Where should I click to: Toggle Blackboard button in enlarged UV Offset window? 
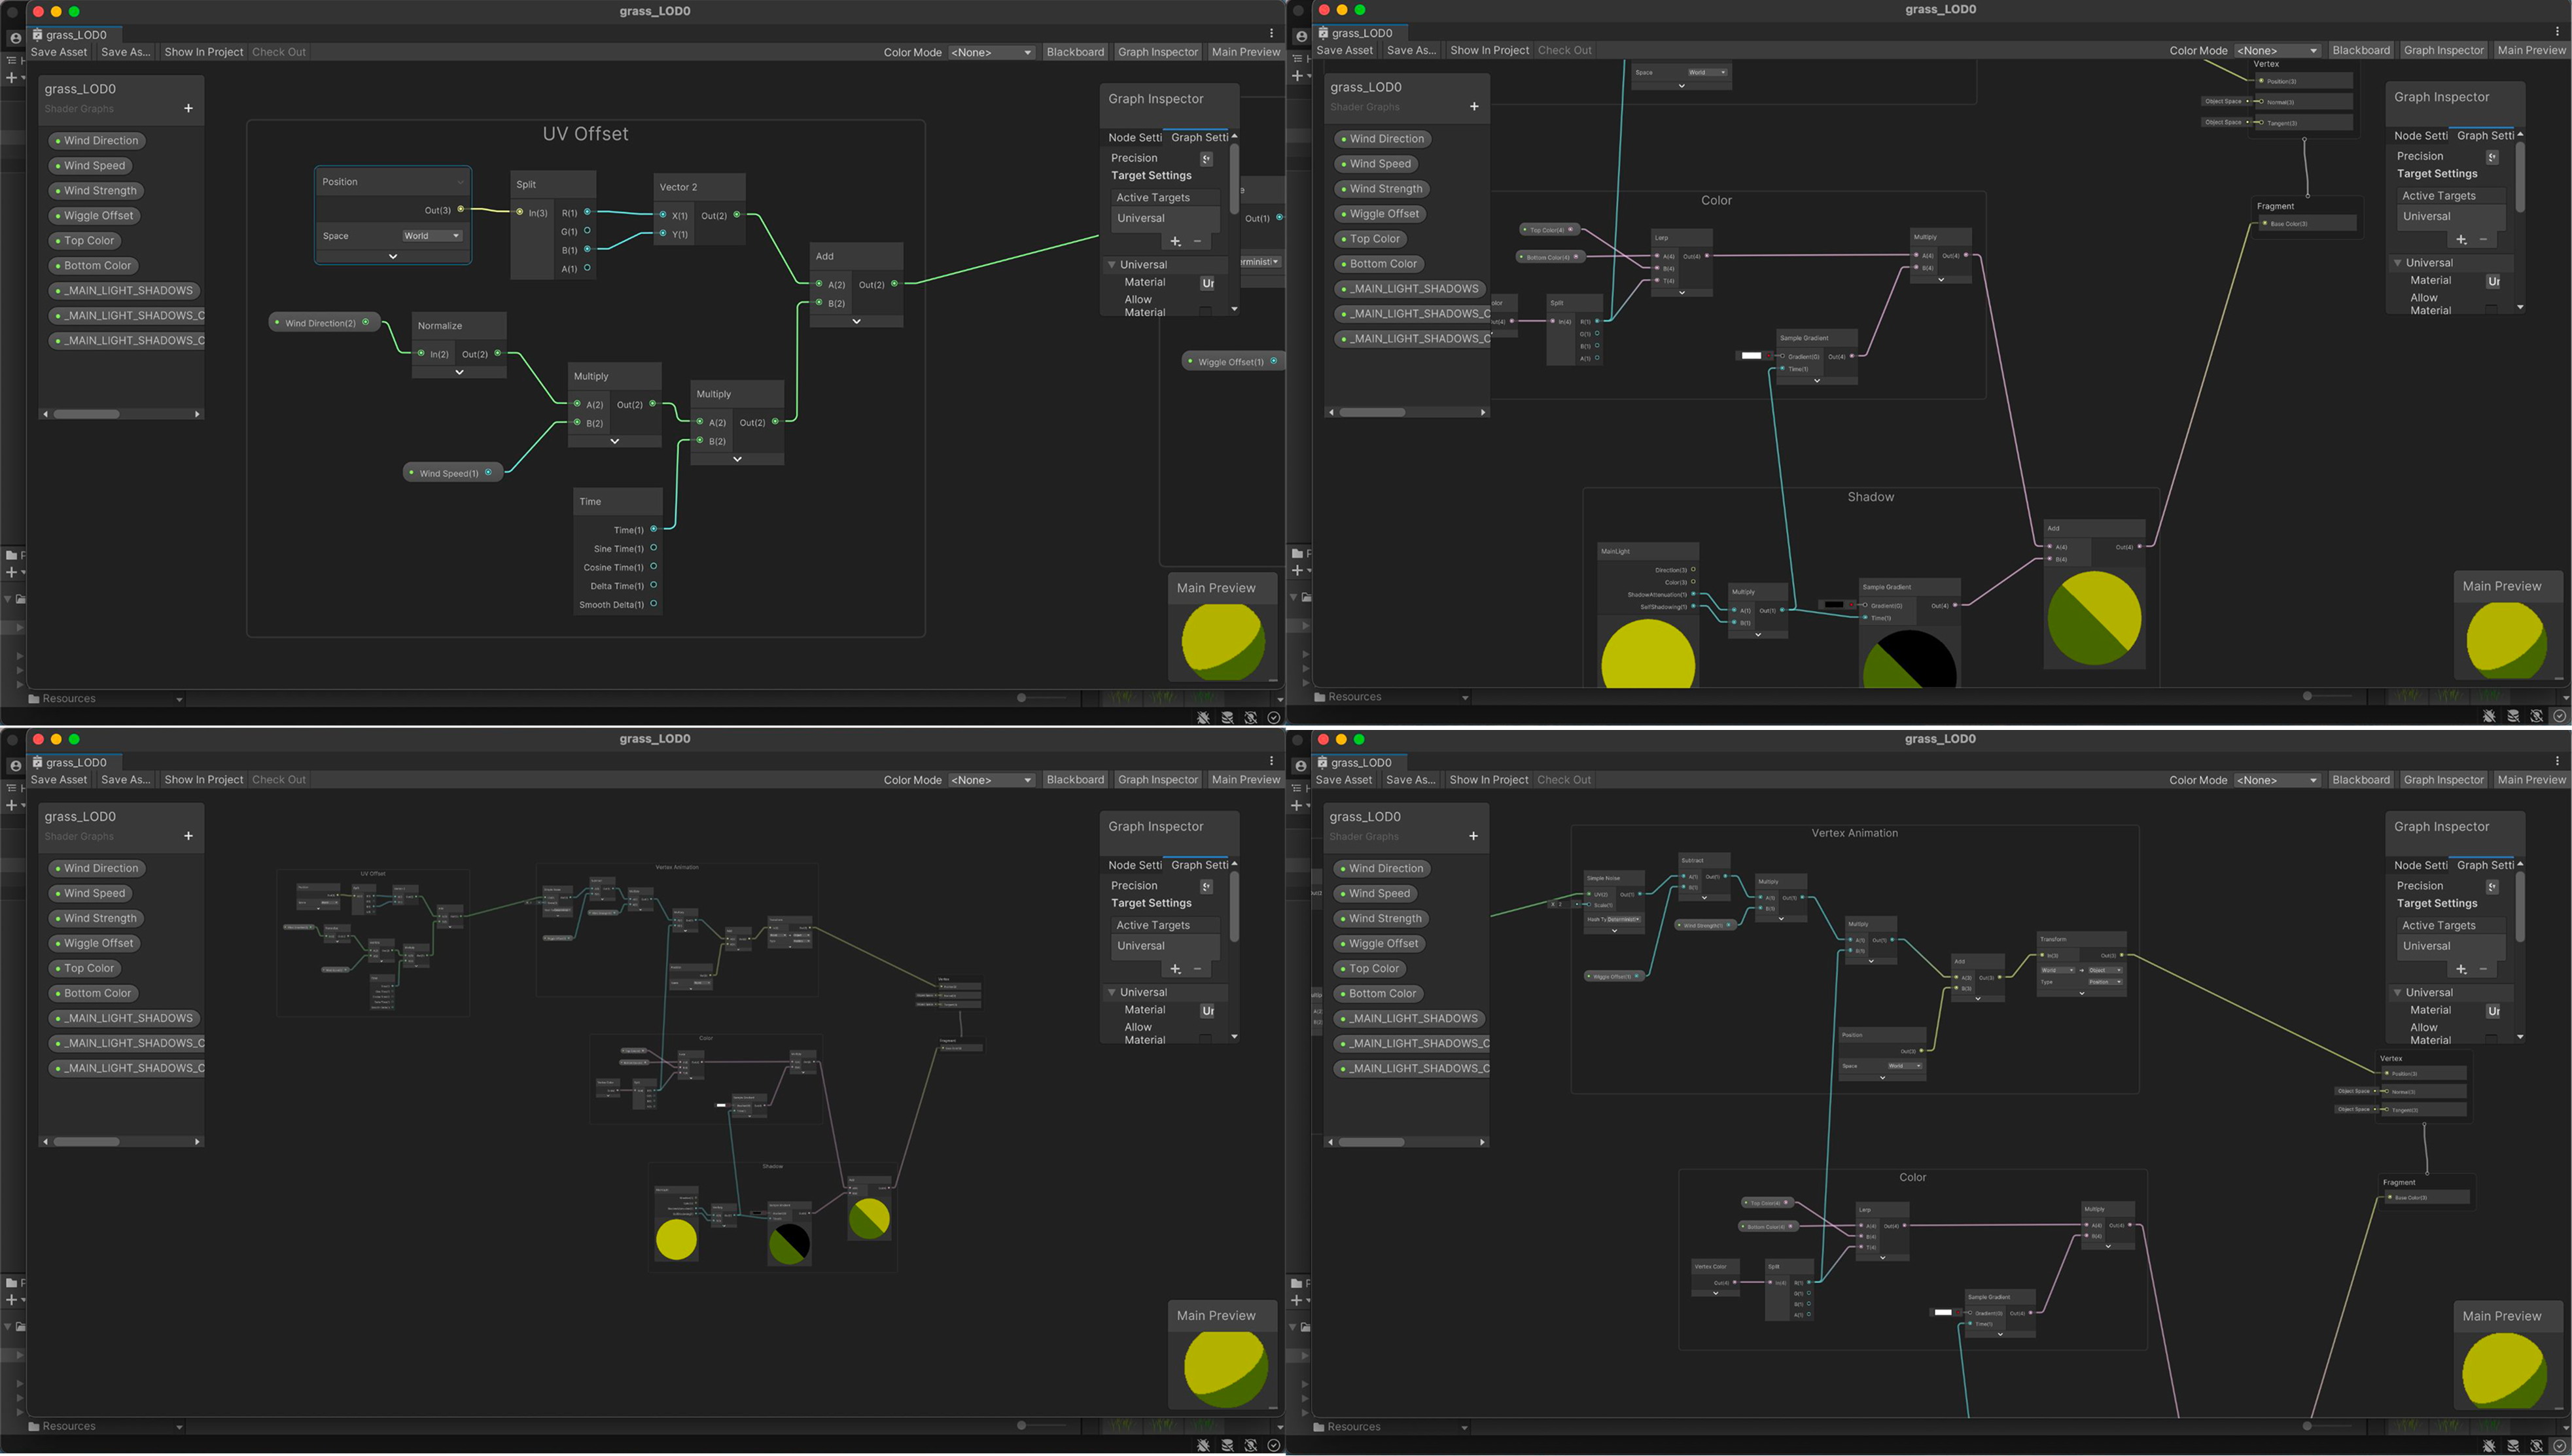coord(1075,52)
